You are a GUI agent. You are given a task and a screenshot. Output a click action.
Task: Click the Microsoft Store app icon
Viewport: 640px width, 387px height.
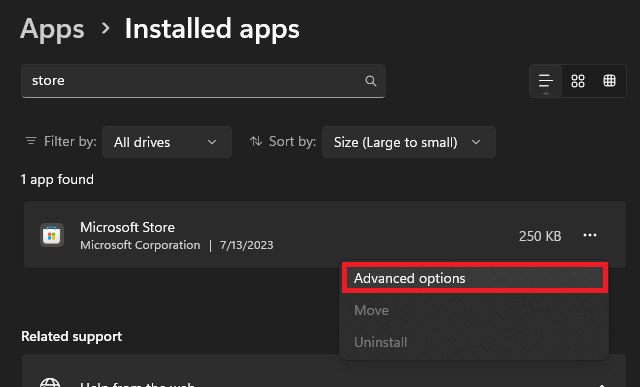[x=52, y=235]
